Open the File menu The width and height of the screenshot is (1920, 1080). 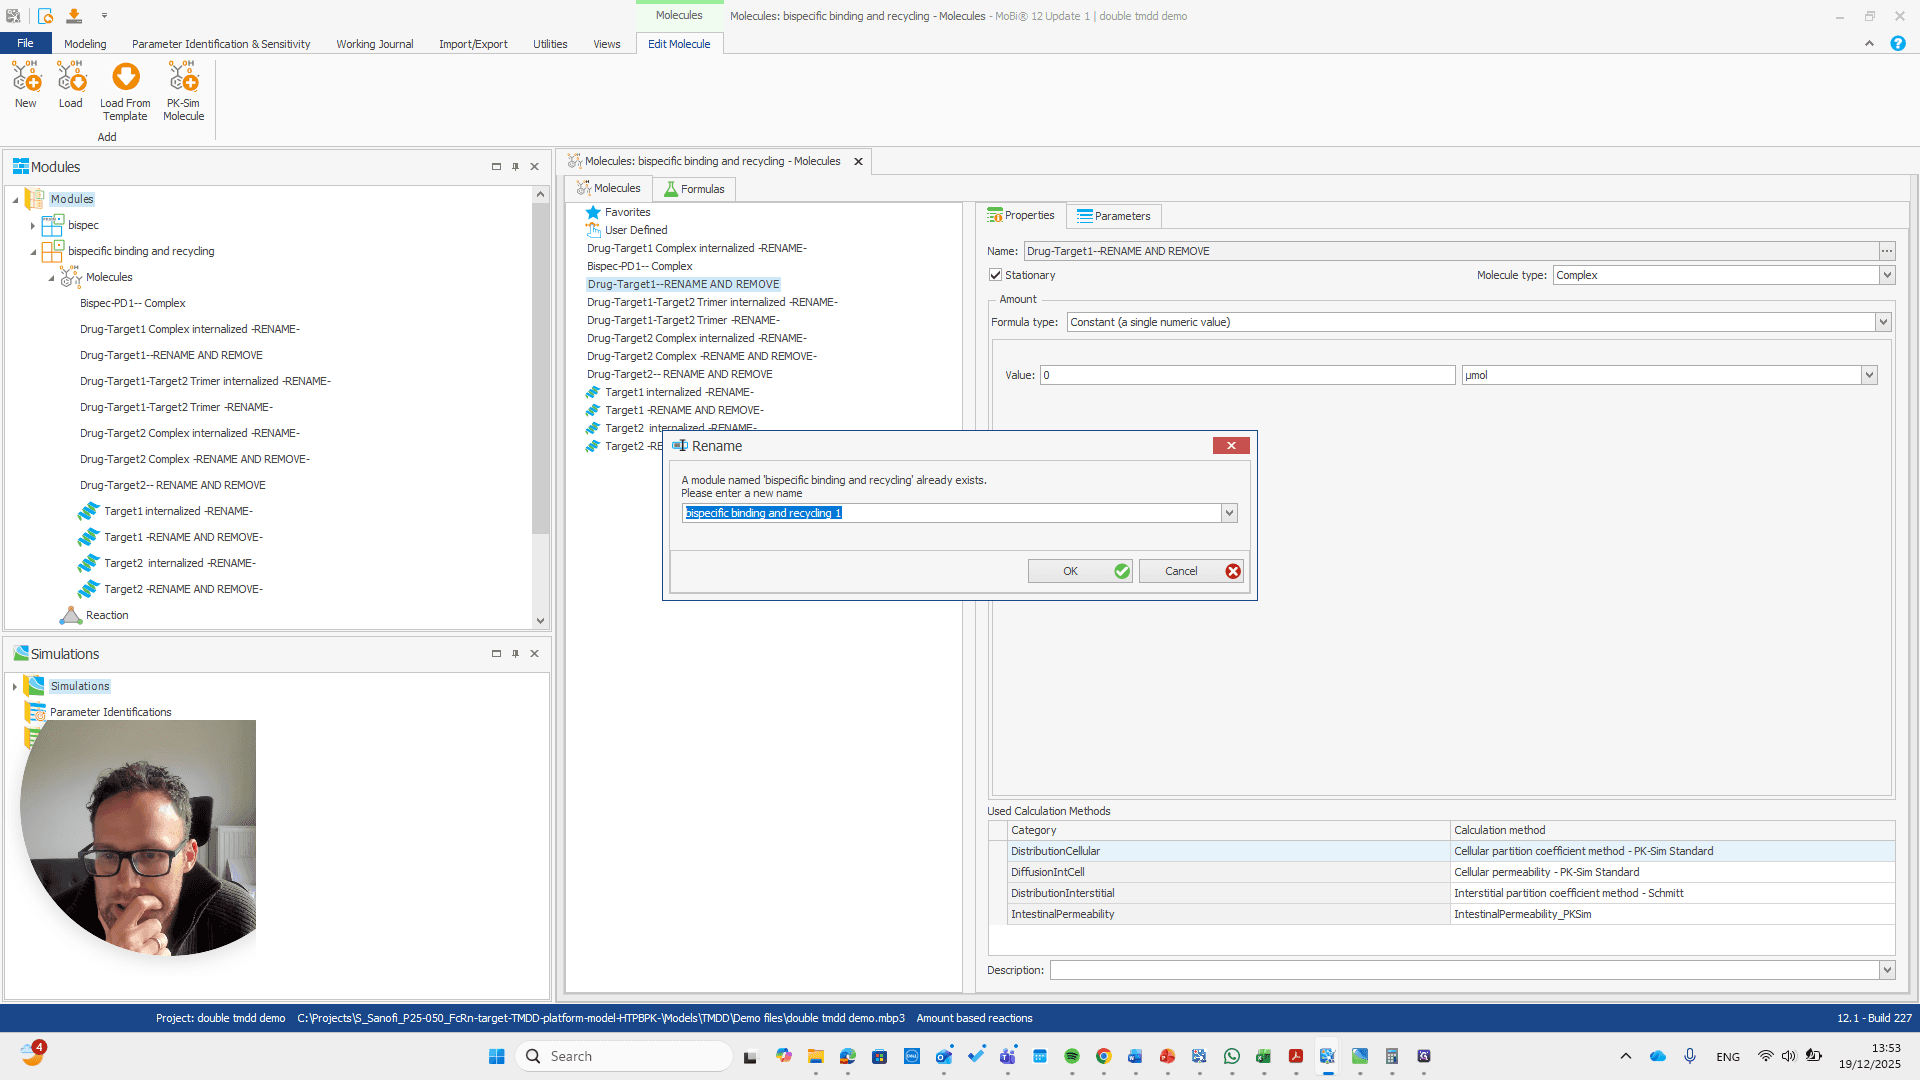pos(25,43)
